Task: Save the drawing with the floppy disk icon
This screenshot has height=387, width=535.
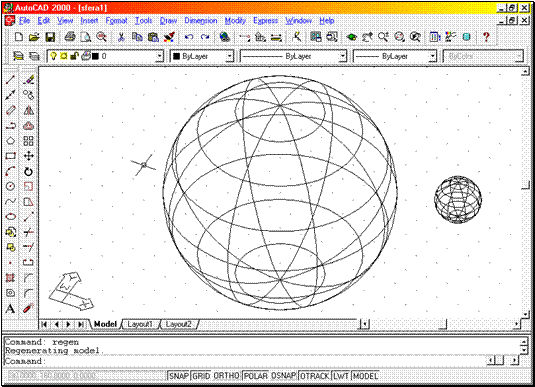Action: (x=50, y=37)
